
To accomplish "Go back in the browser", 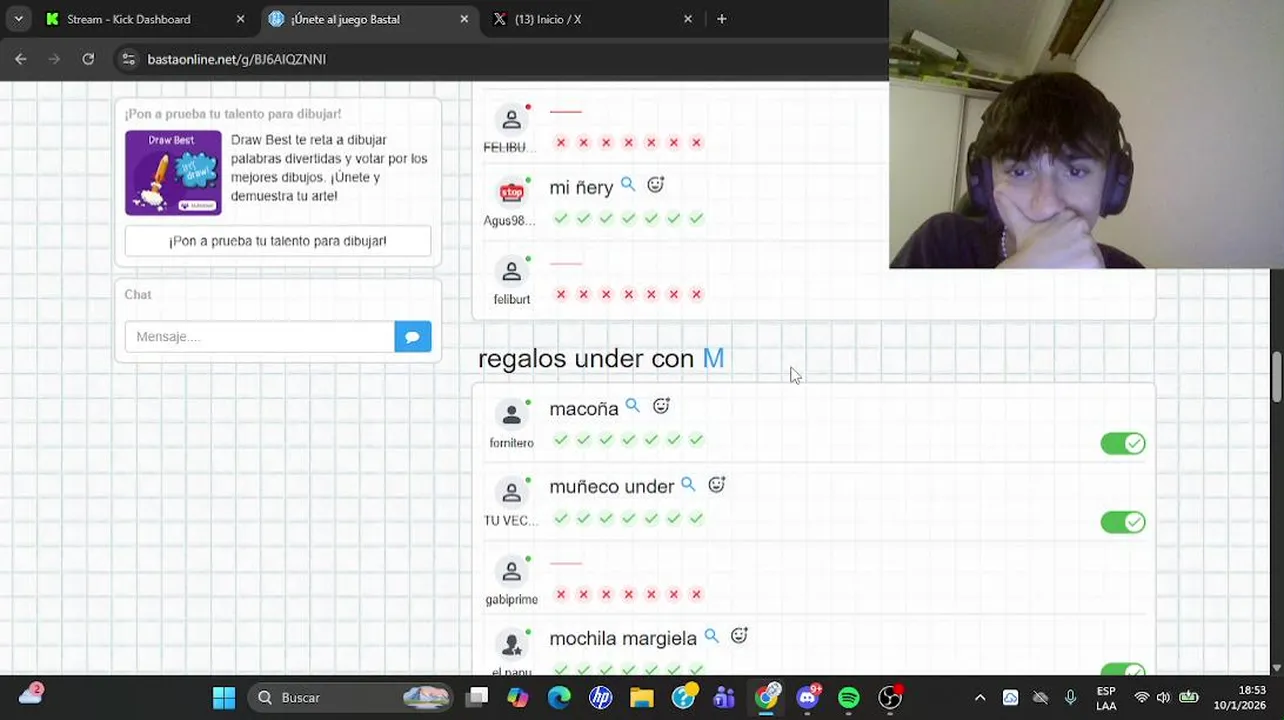I will (x=21, y=59).
